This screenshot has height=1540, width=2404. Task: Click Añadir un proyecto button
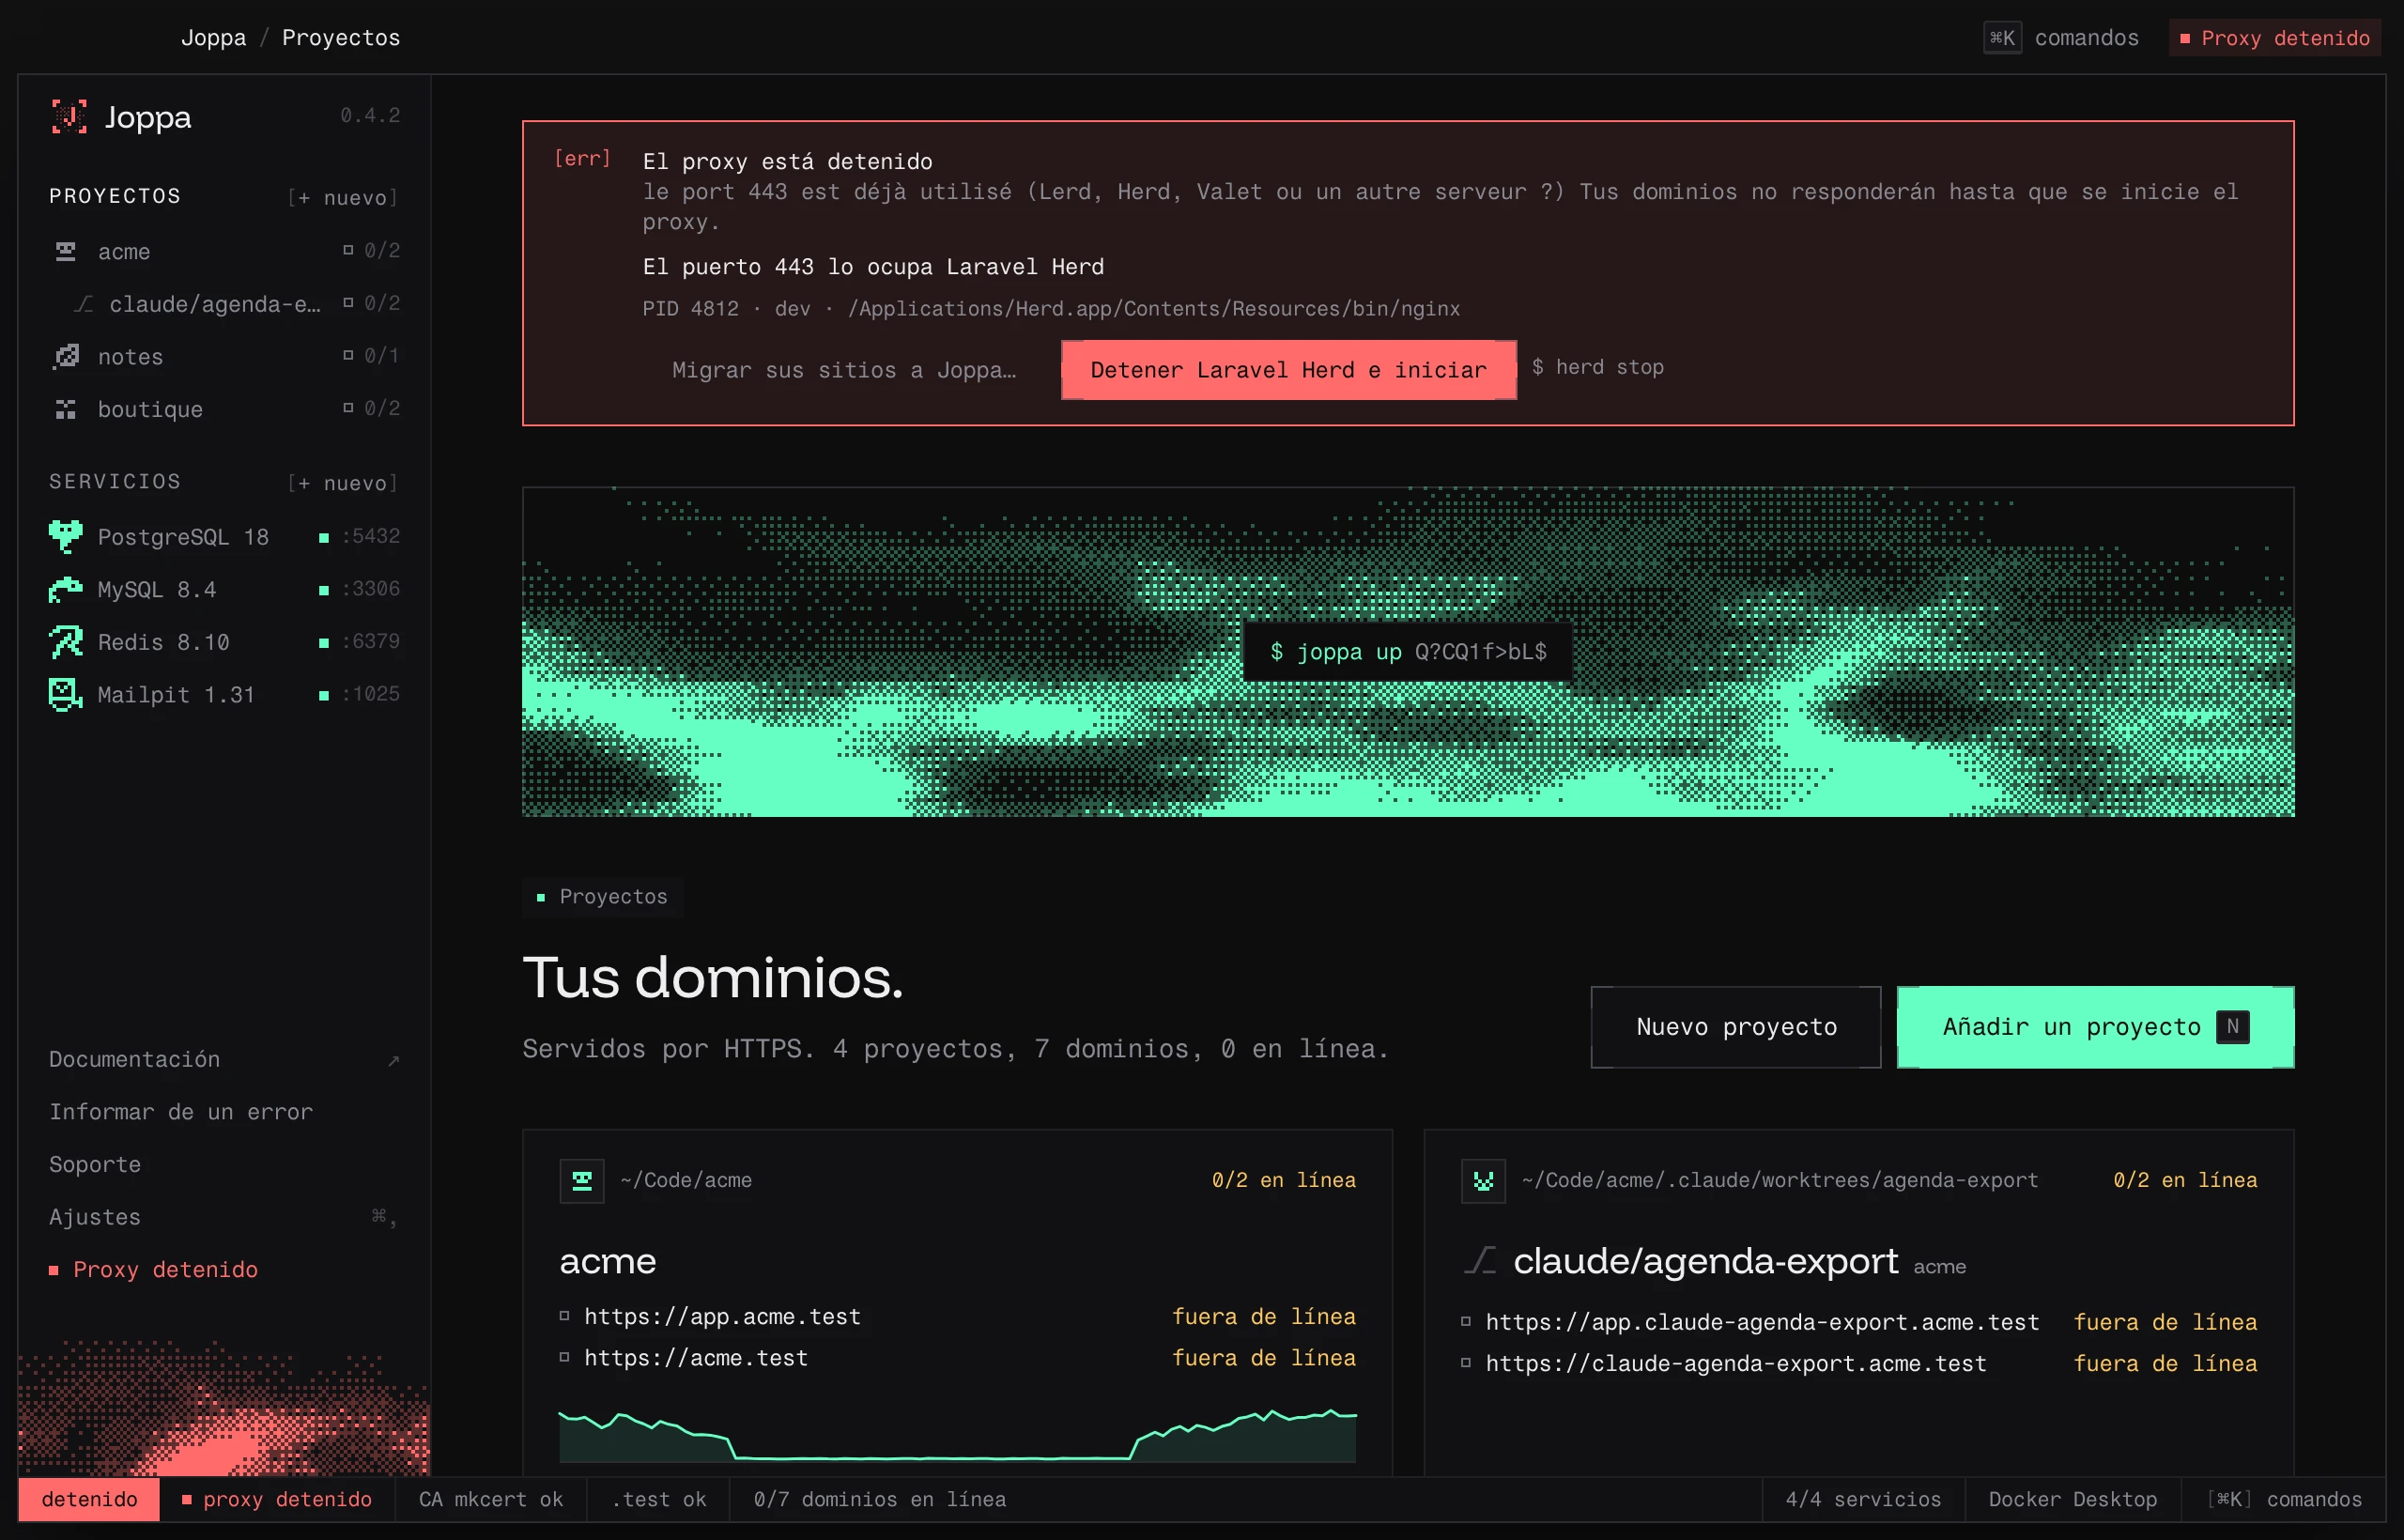tap(2095, 1027)
